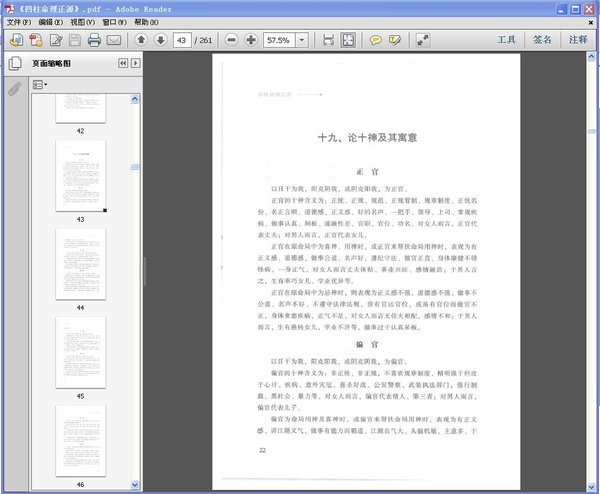The image size is (600, 494).
Task: Open thumbnail options dropdown menu
Action: tap(40, 85)
